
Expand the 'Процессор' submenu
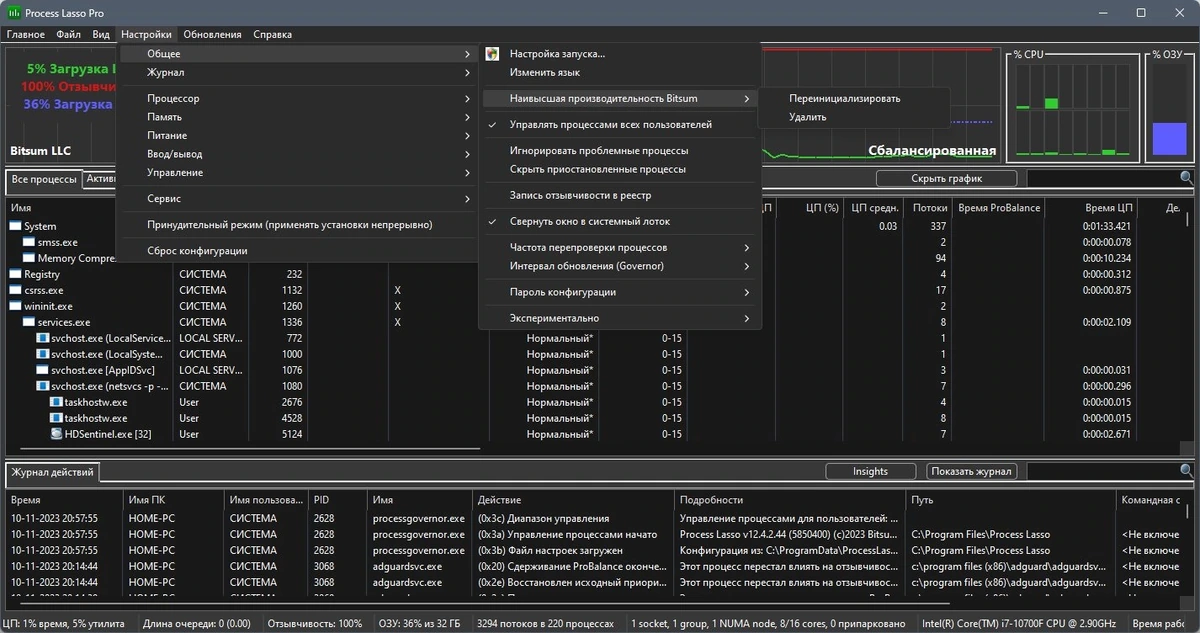[x=297, y=99]
